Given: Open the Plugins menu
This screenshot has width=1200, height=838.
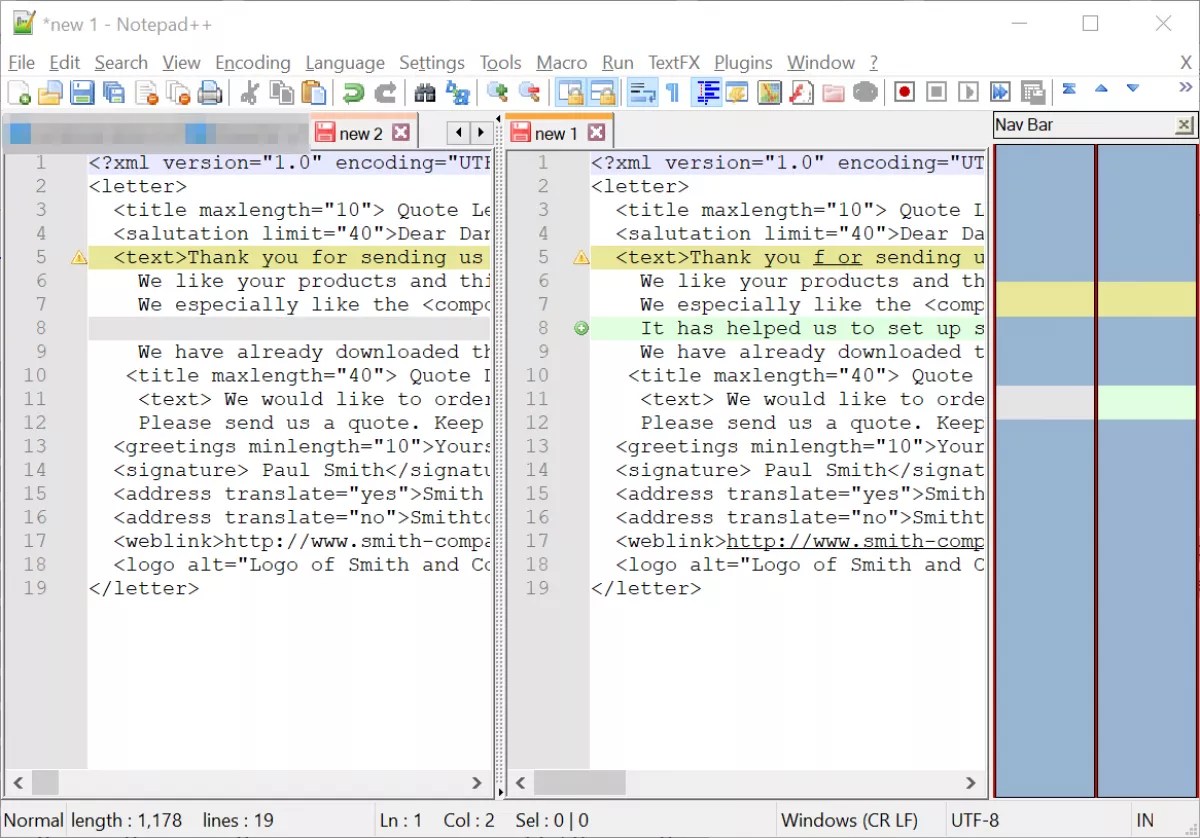Looking at the screenshot, I should coord(742,62).
